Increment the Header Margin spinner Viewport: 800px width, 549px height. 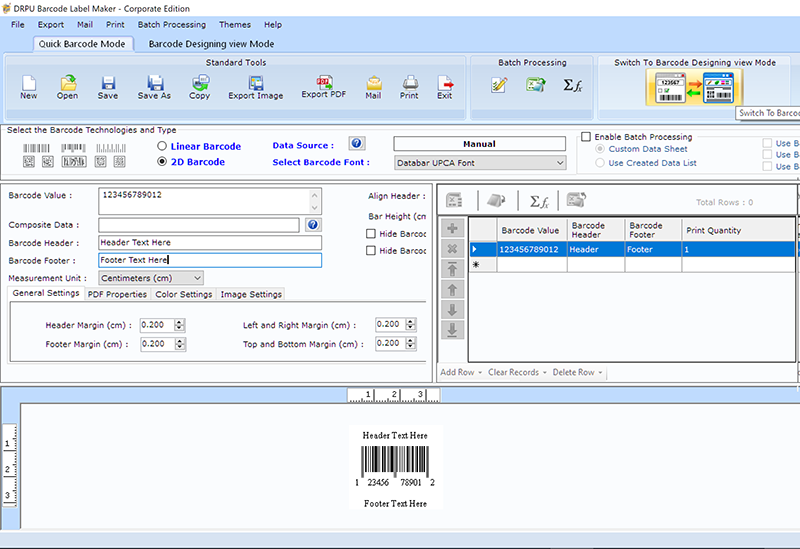[x=180, y=322]
